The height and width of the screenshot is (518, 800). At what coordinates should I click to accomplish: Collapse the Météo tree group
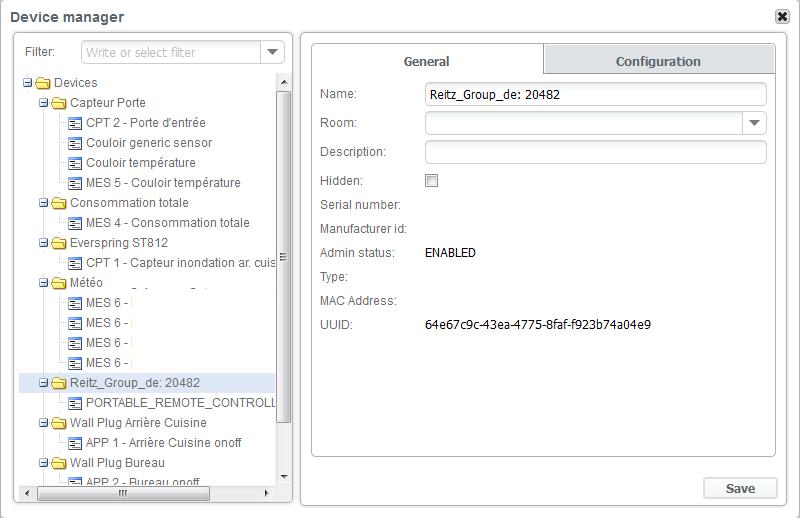coord(44,283)
